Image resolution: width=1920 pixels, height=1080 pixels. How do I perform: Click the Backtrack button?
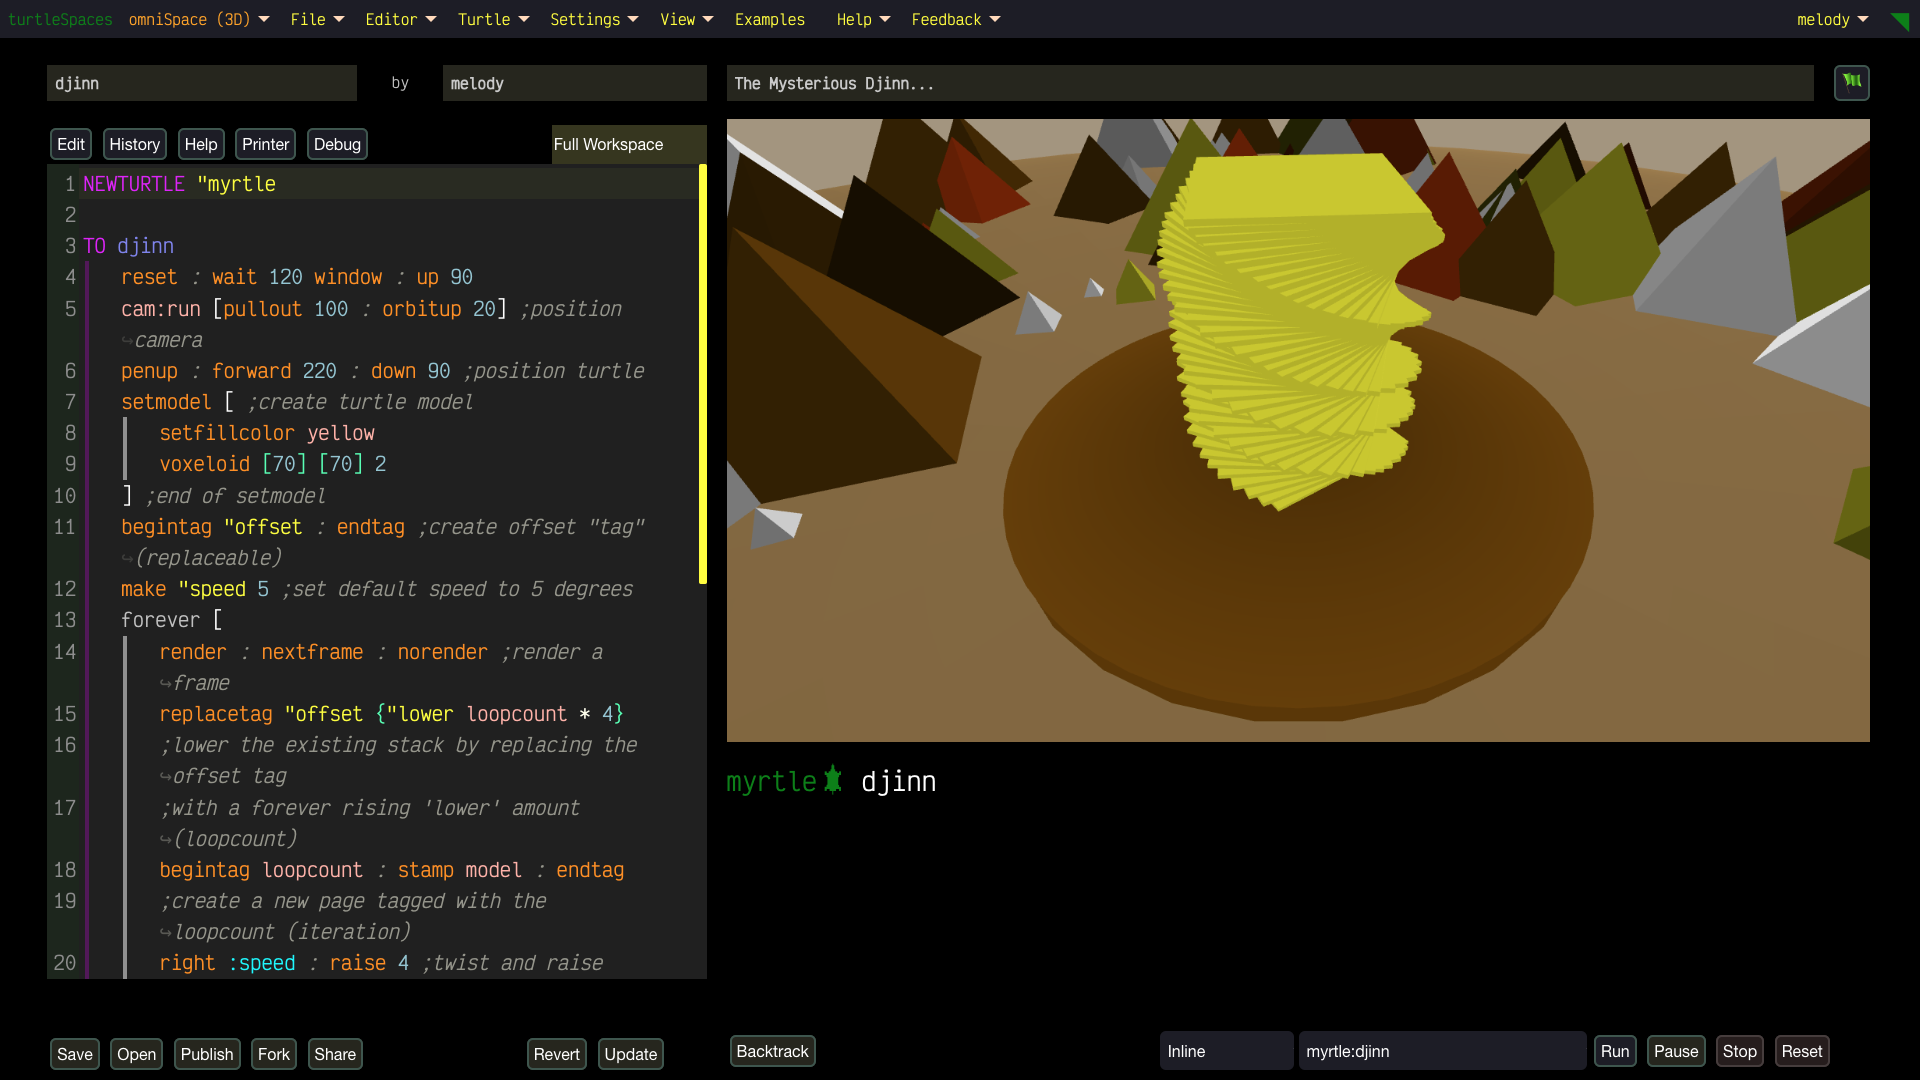point(772,1051)
